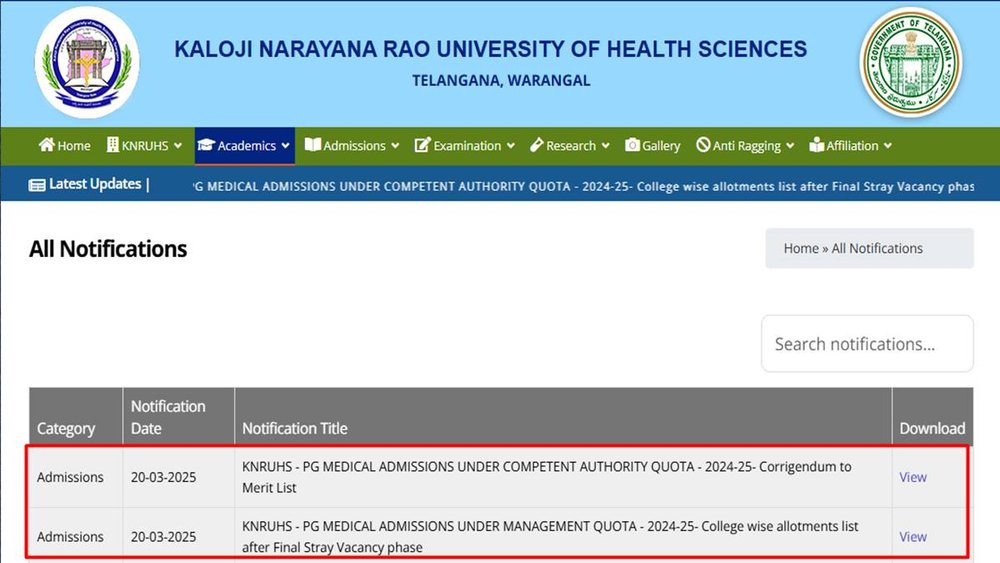The image size is (1000, 563).
Task: Open the Gallery menu item
Action: (660, 146)
